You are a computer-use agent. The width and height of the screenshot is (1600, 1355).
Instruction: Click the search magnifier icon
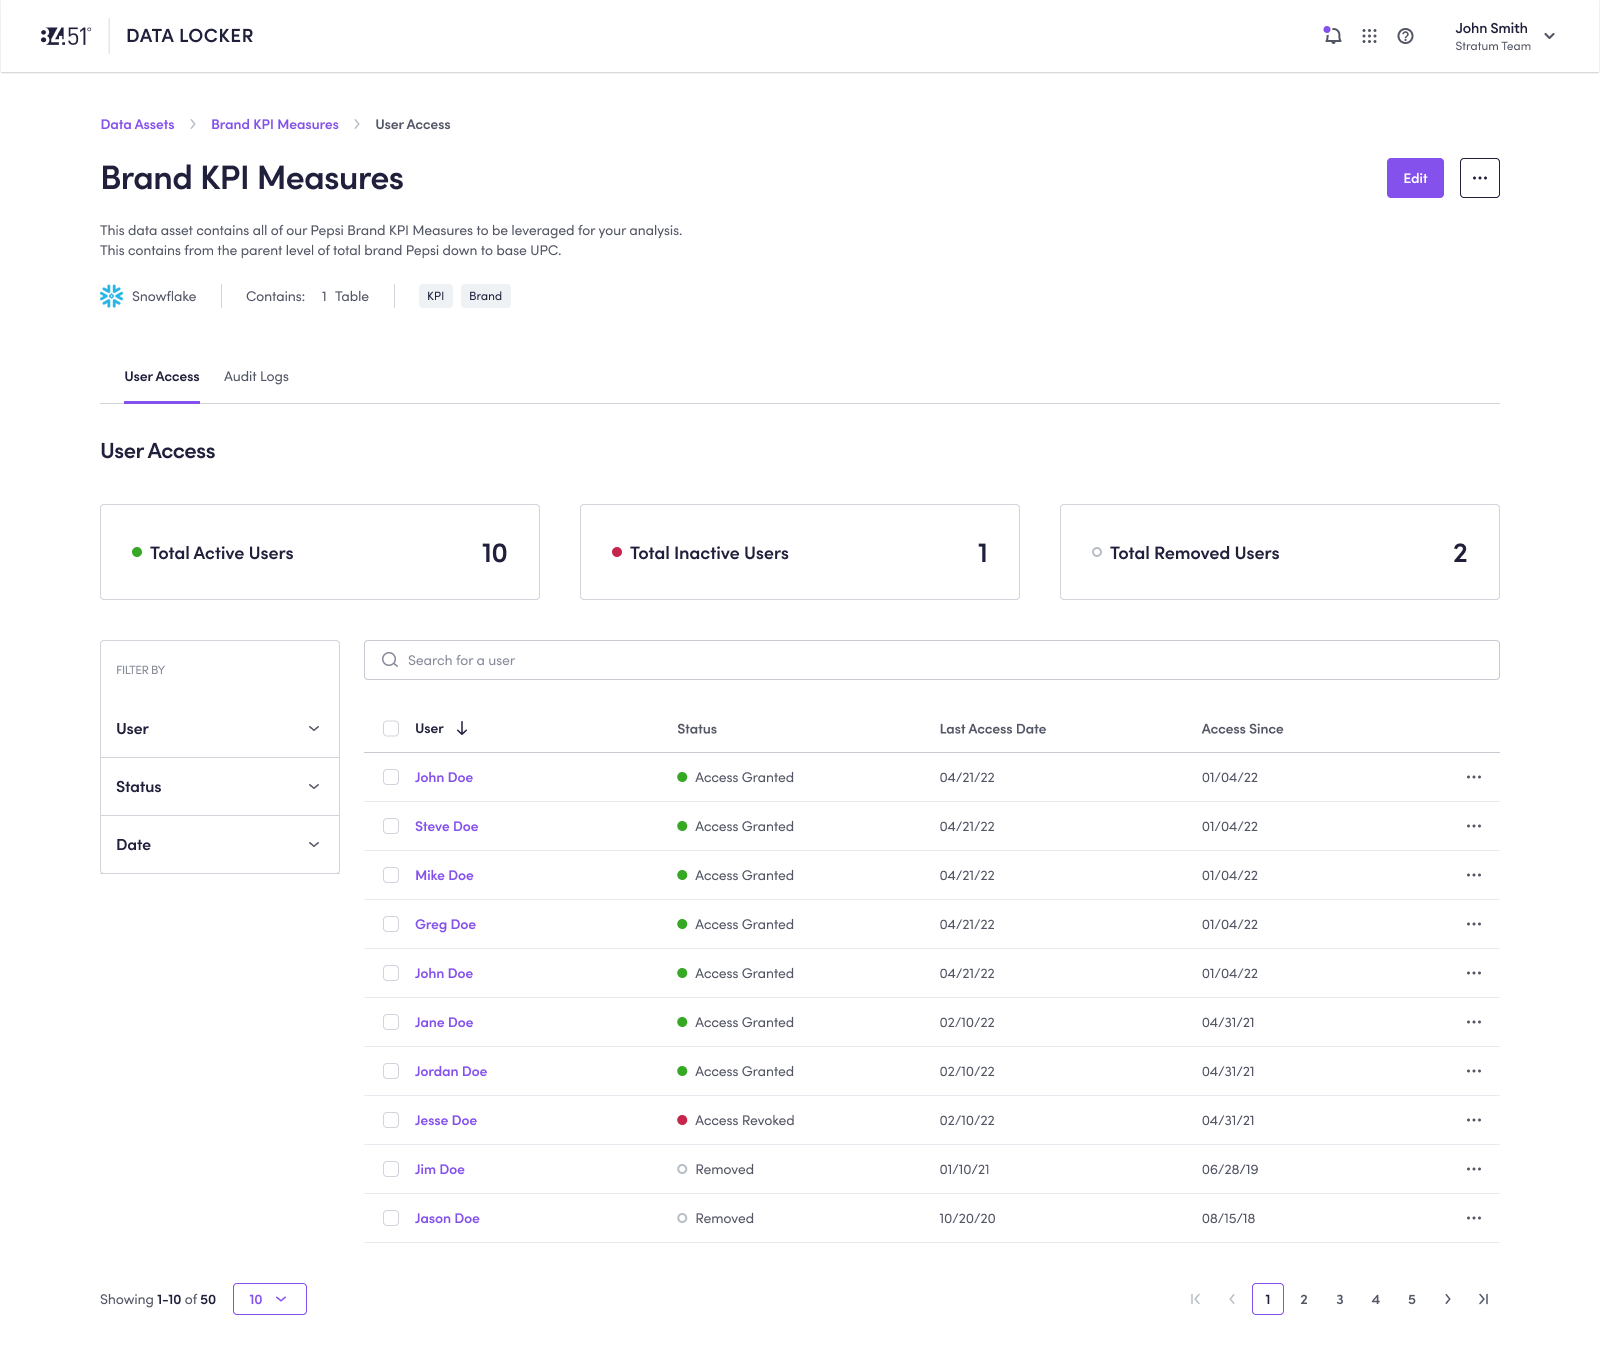pyautogui.click(x=390, y=660)
